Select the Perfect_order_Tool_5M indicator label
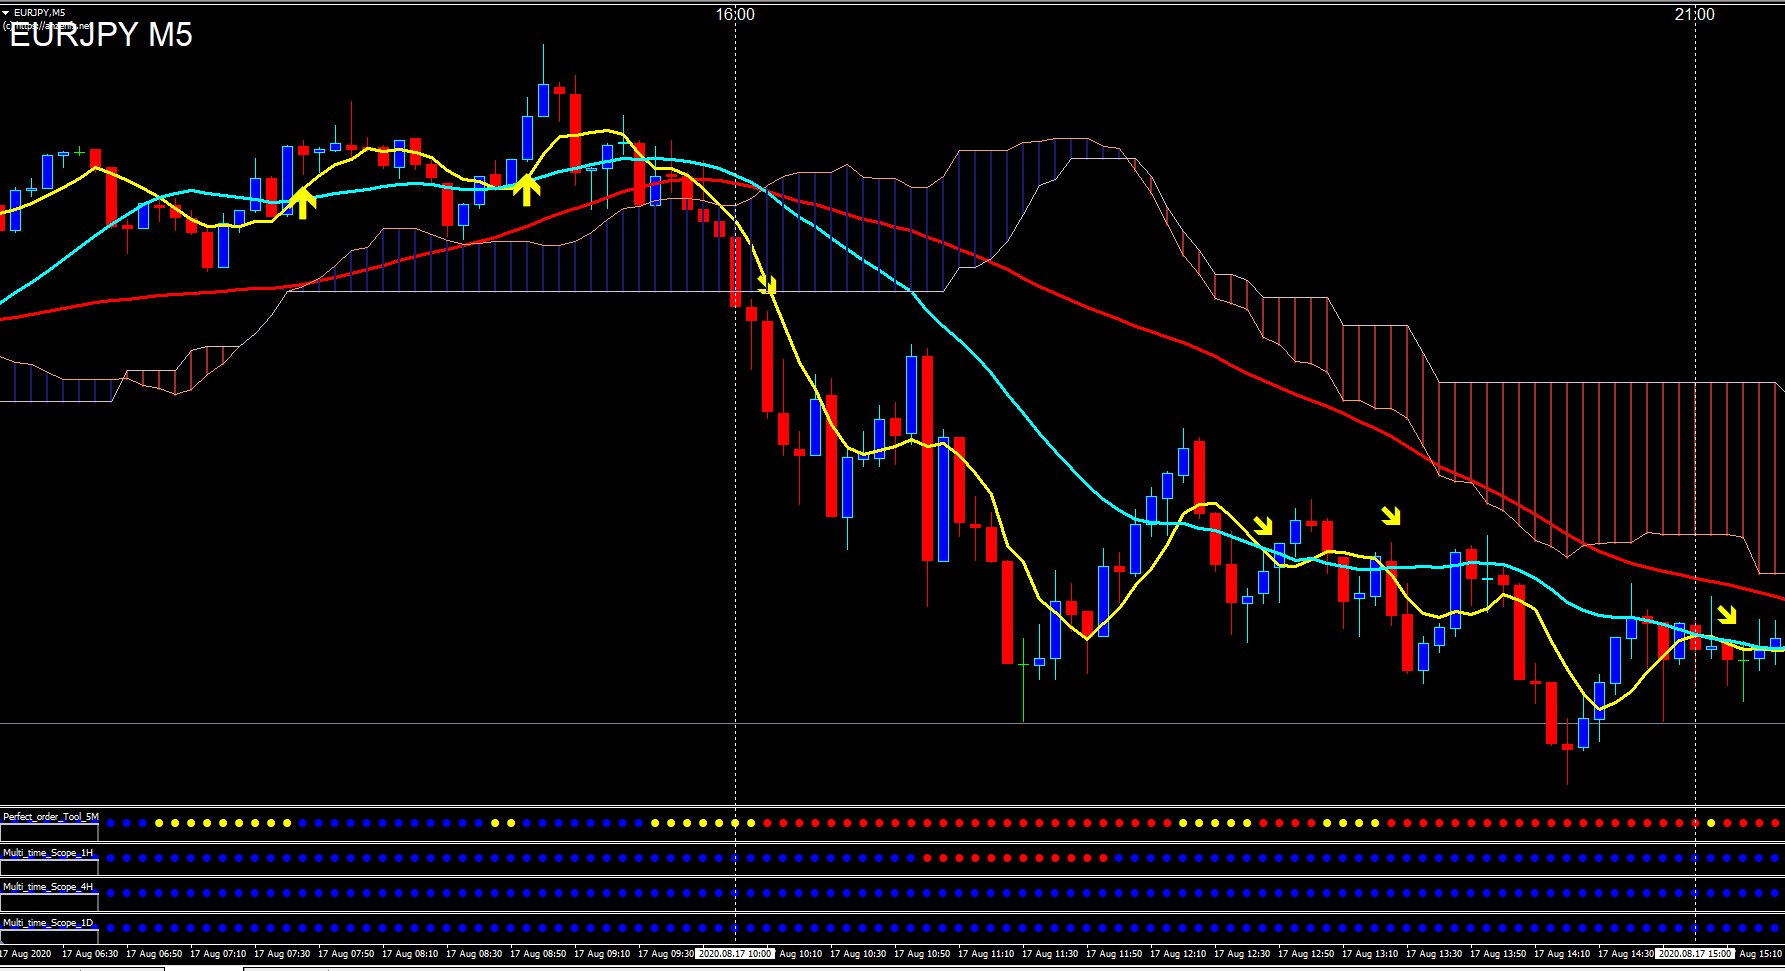 [51, 817]
